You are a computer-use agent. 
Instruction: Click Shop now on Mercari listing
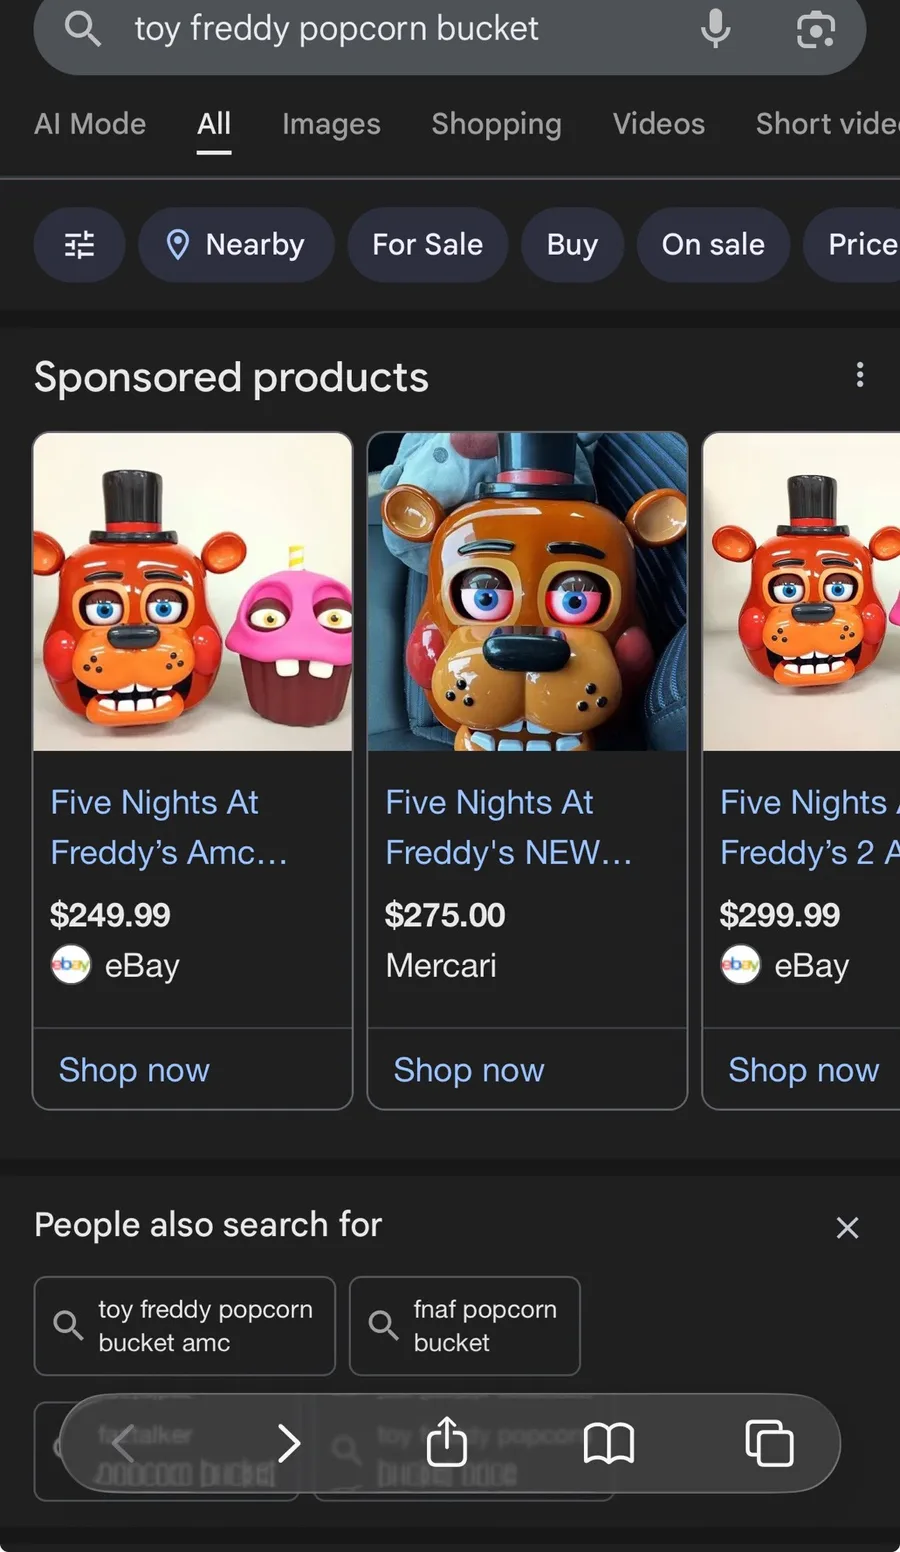pos(469,1070)
